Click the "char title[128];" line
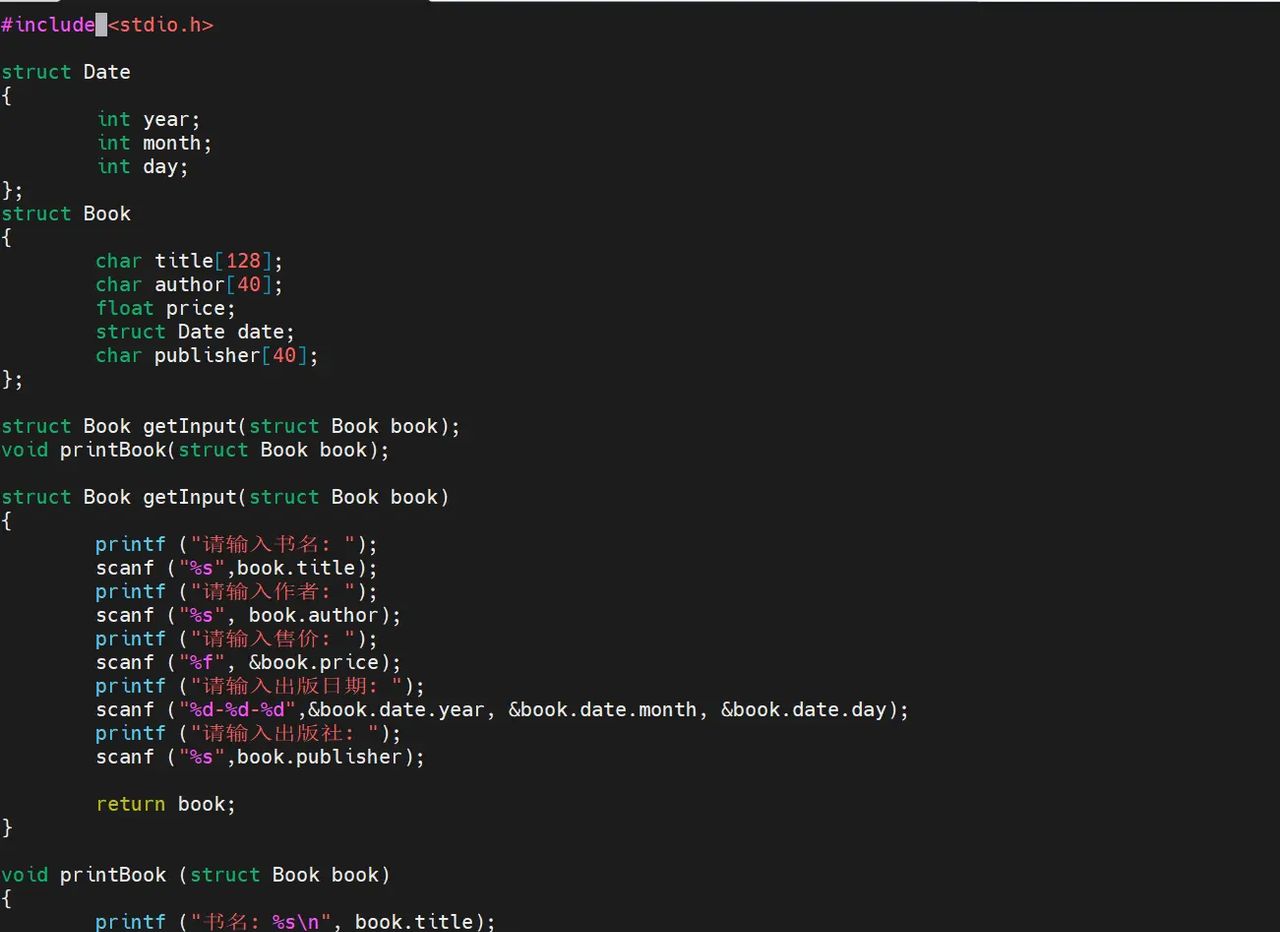This screenshot has height=932, width=1280. click(190, 261)
